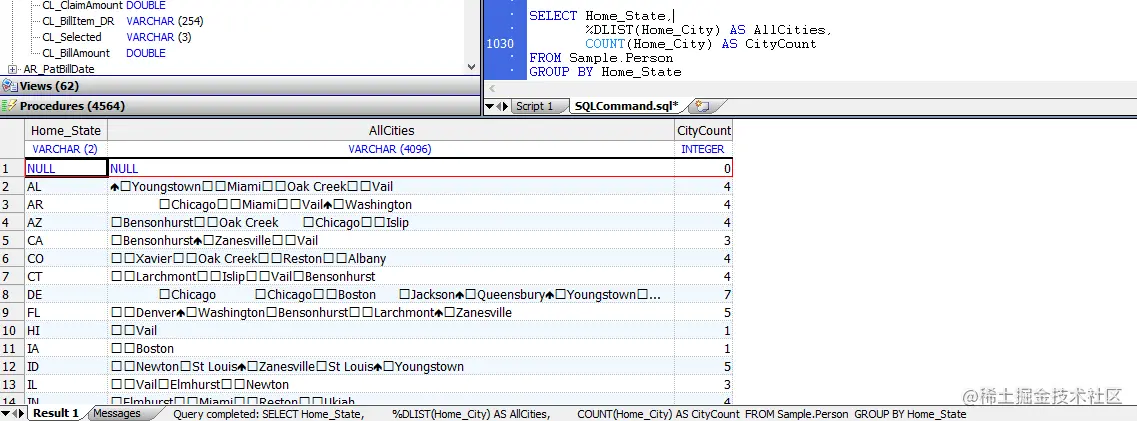Click the VARCHAR (4096) type label
This screenshot has height=421, width=1137.
391,149
